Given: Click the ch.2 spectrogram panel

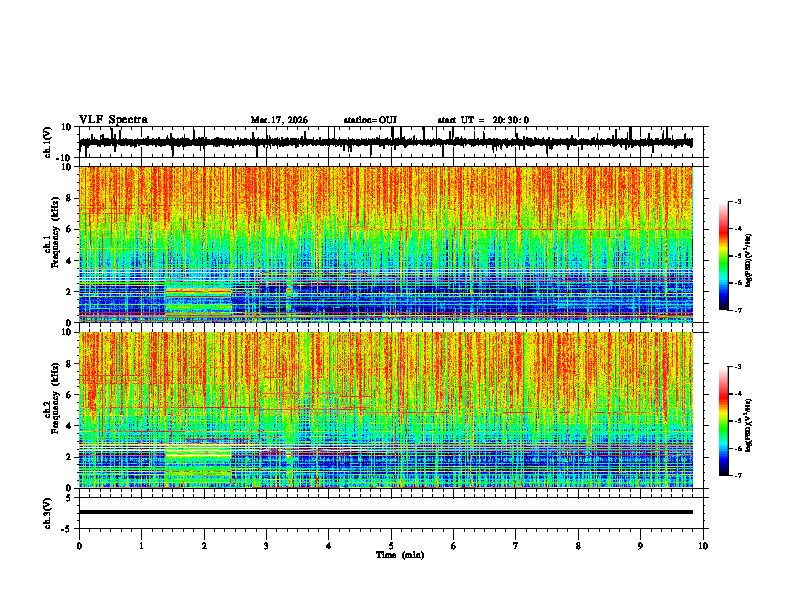Looking at the screenshot, I should tap(386, 410).
